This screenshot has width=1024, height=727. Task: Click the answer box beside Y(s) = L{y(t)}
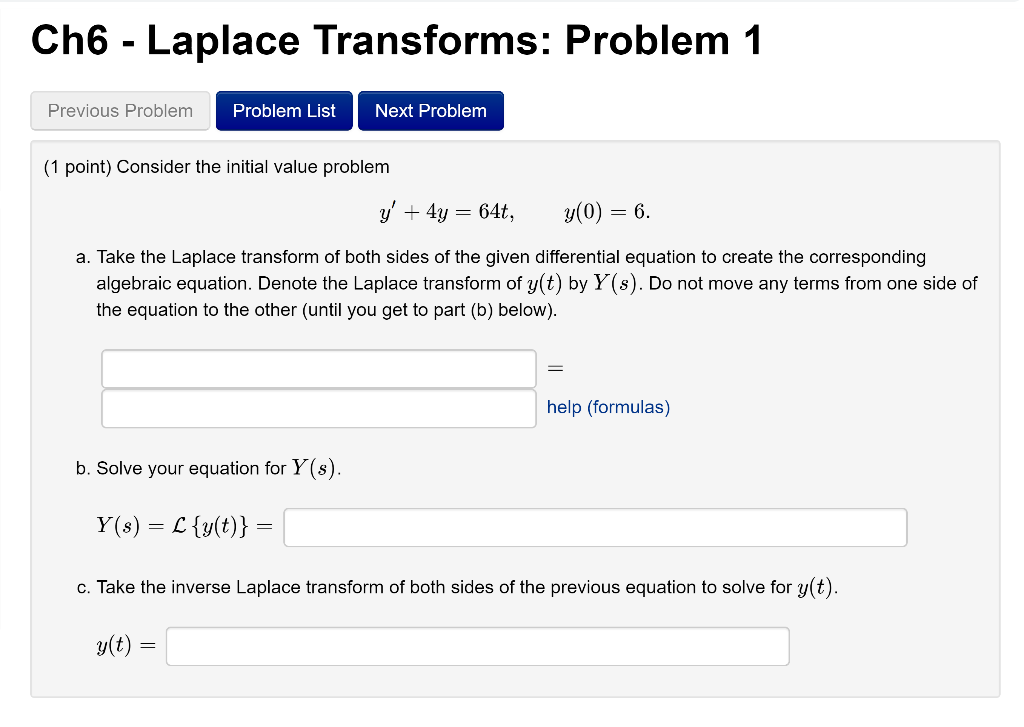click(x=594, y=527)
